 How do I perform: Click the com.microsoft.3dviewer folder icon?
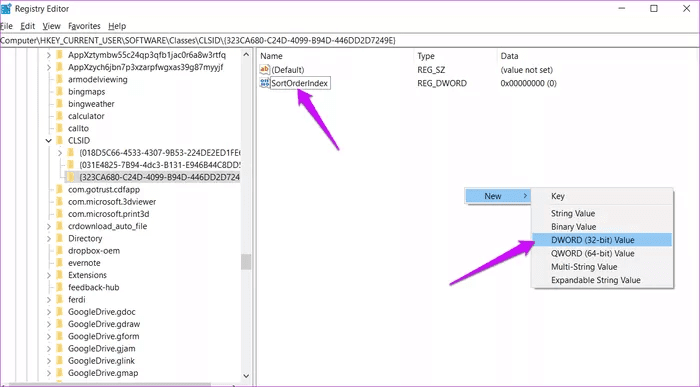point(60,202)
